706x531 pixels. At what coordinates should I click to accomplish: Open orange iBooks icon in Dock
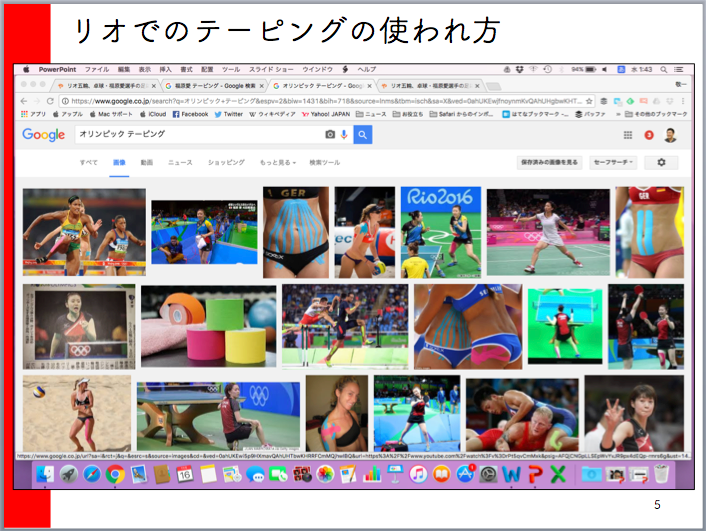442,475
